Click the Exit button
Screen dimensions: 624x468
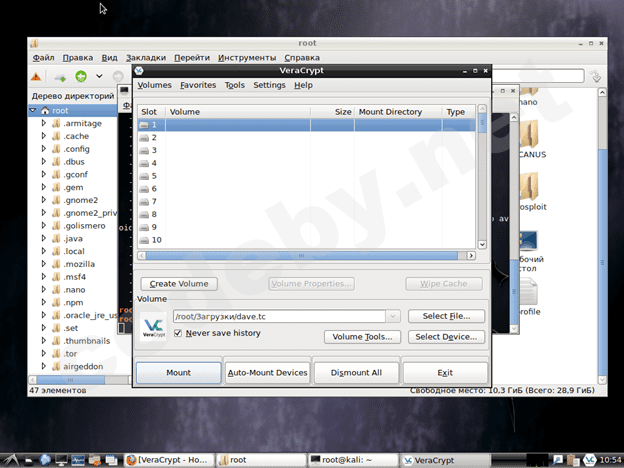(445, 373)
